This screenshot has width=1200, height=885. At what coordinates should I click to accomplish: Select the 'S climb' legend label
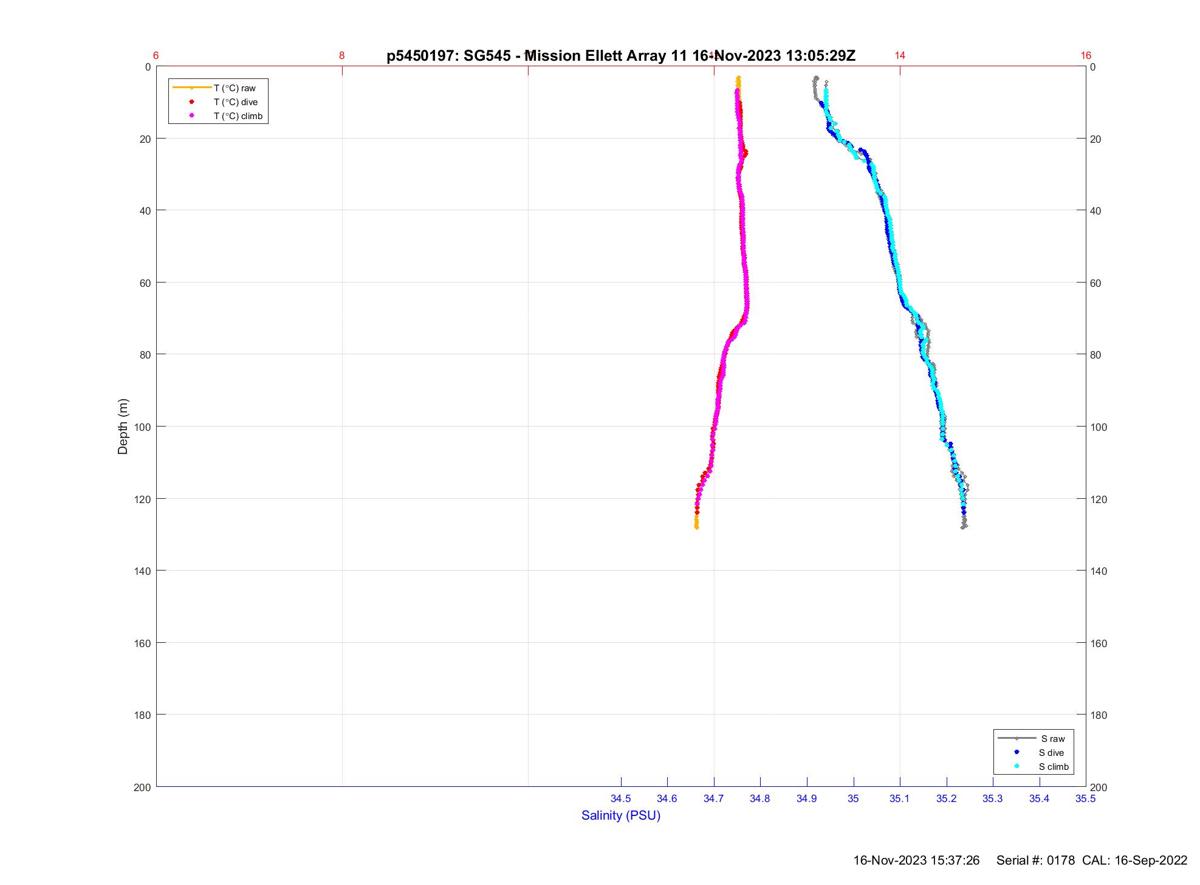[x=1054, y=766]
